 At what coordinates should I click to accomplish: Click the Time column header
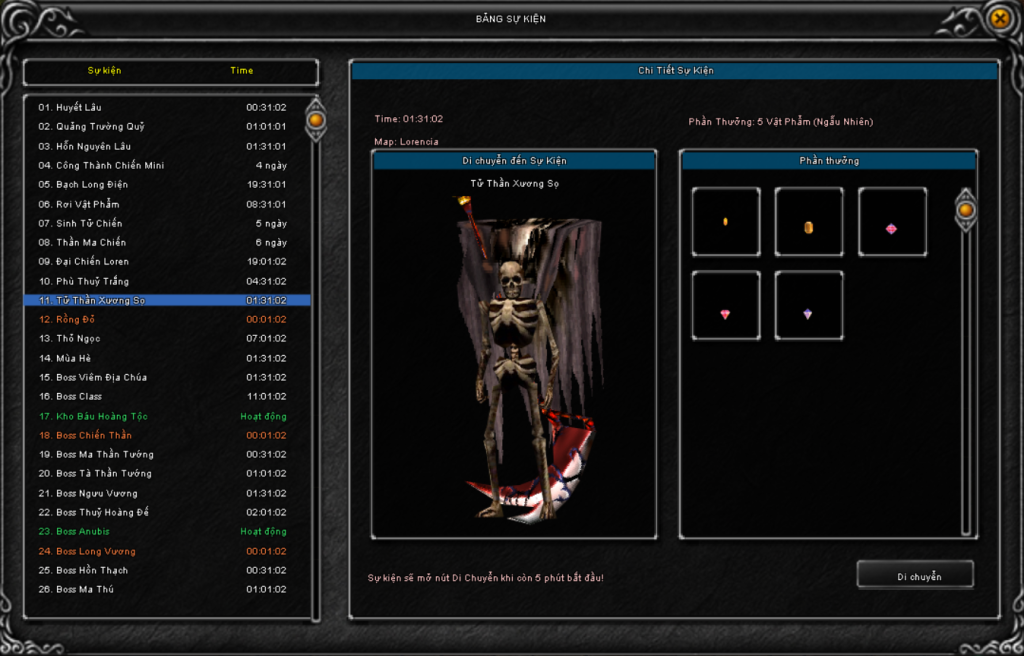click(x=241, y=71)
